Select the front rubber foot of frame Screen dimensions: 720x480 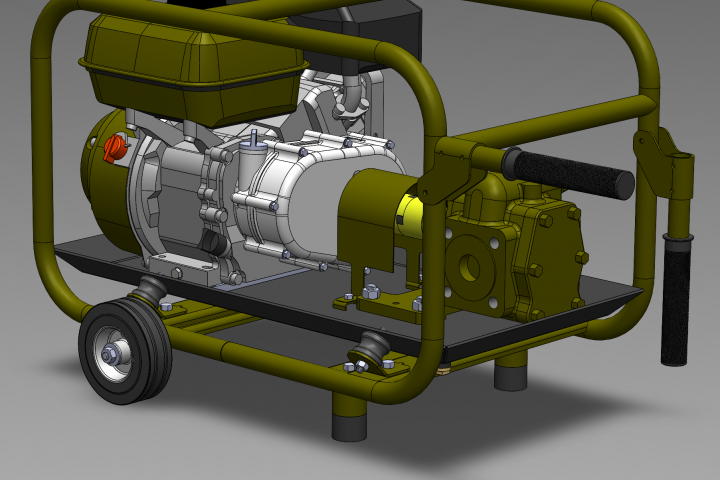[350, 427]
